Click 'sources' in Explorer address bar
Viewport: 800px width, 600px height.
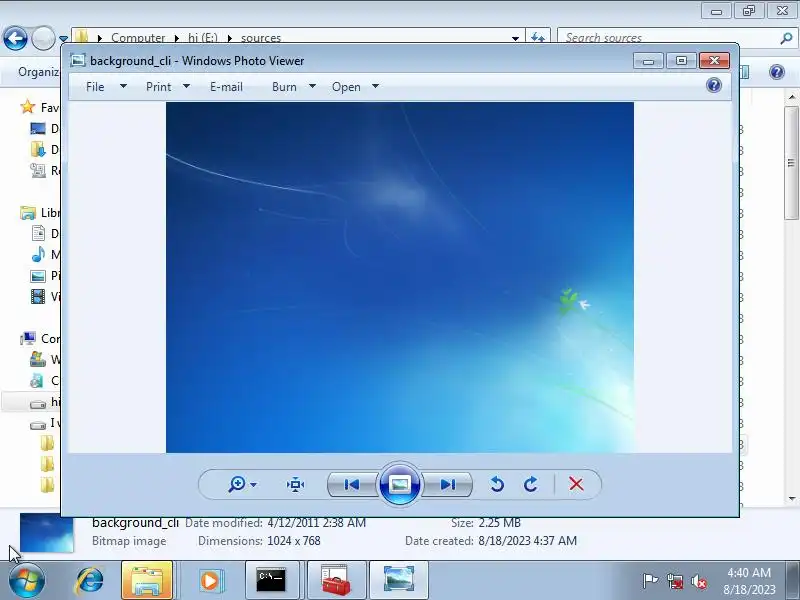coord(261,38)
